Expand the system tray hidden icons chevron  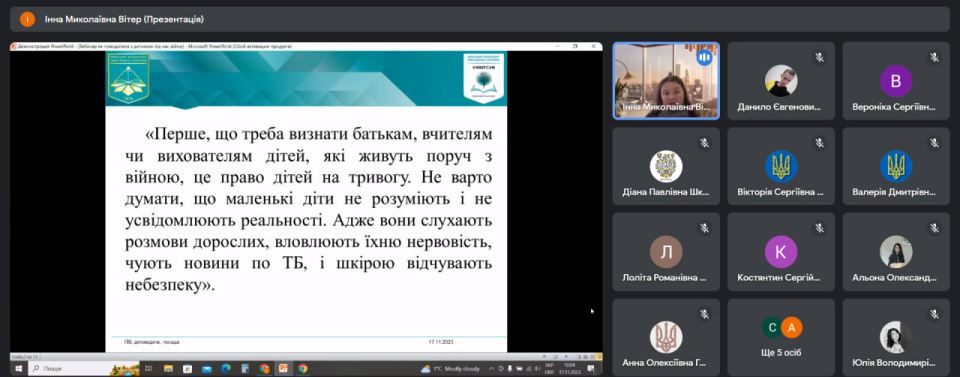click(x=491, y=369)
